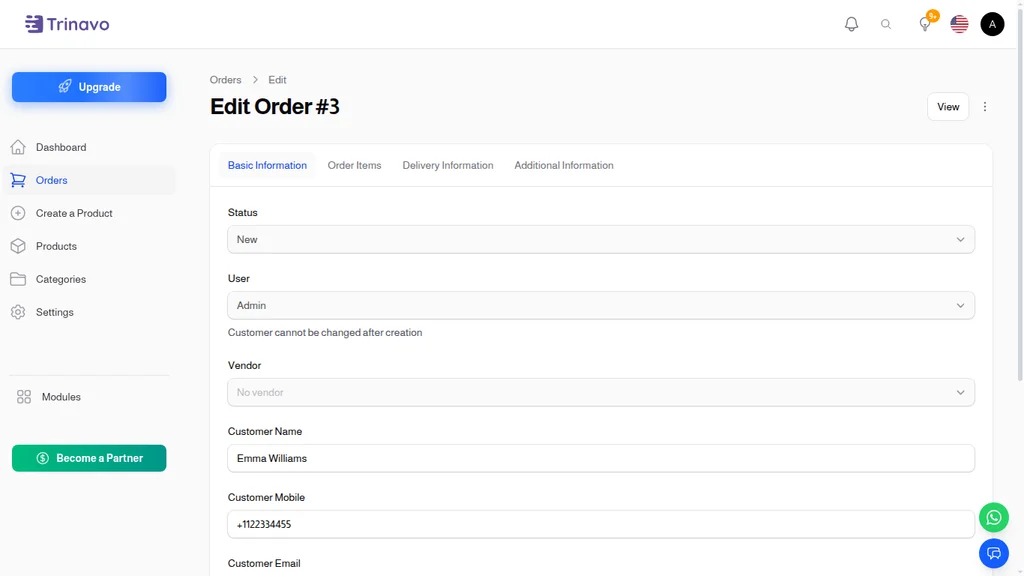Click Become a Partner button
Screen dimensions: 1024x576
(89, 458)
